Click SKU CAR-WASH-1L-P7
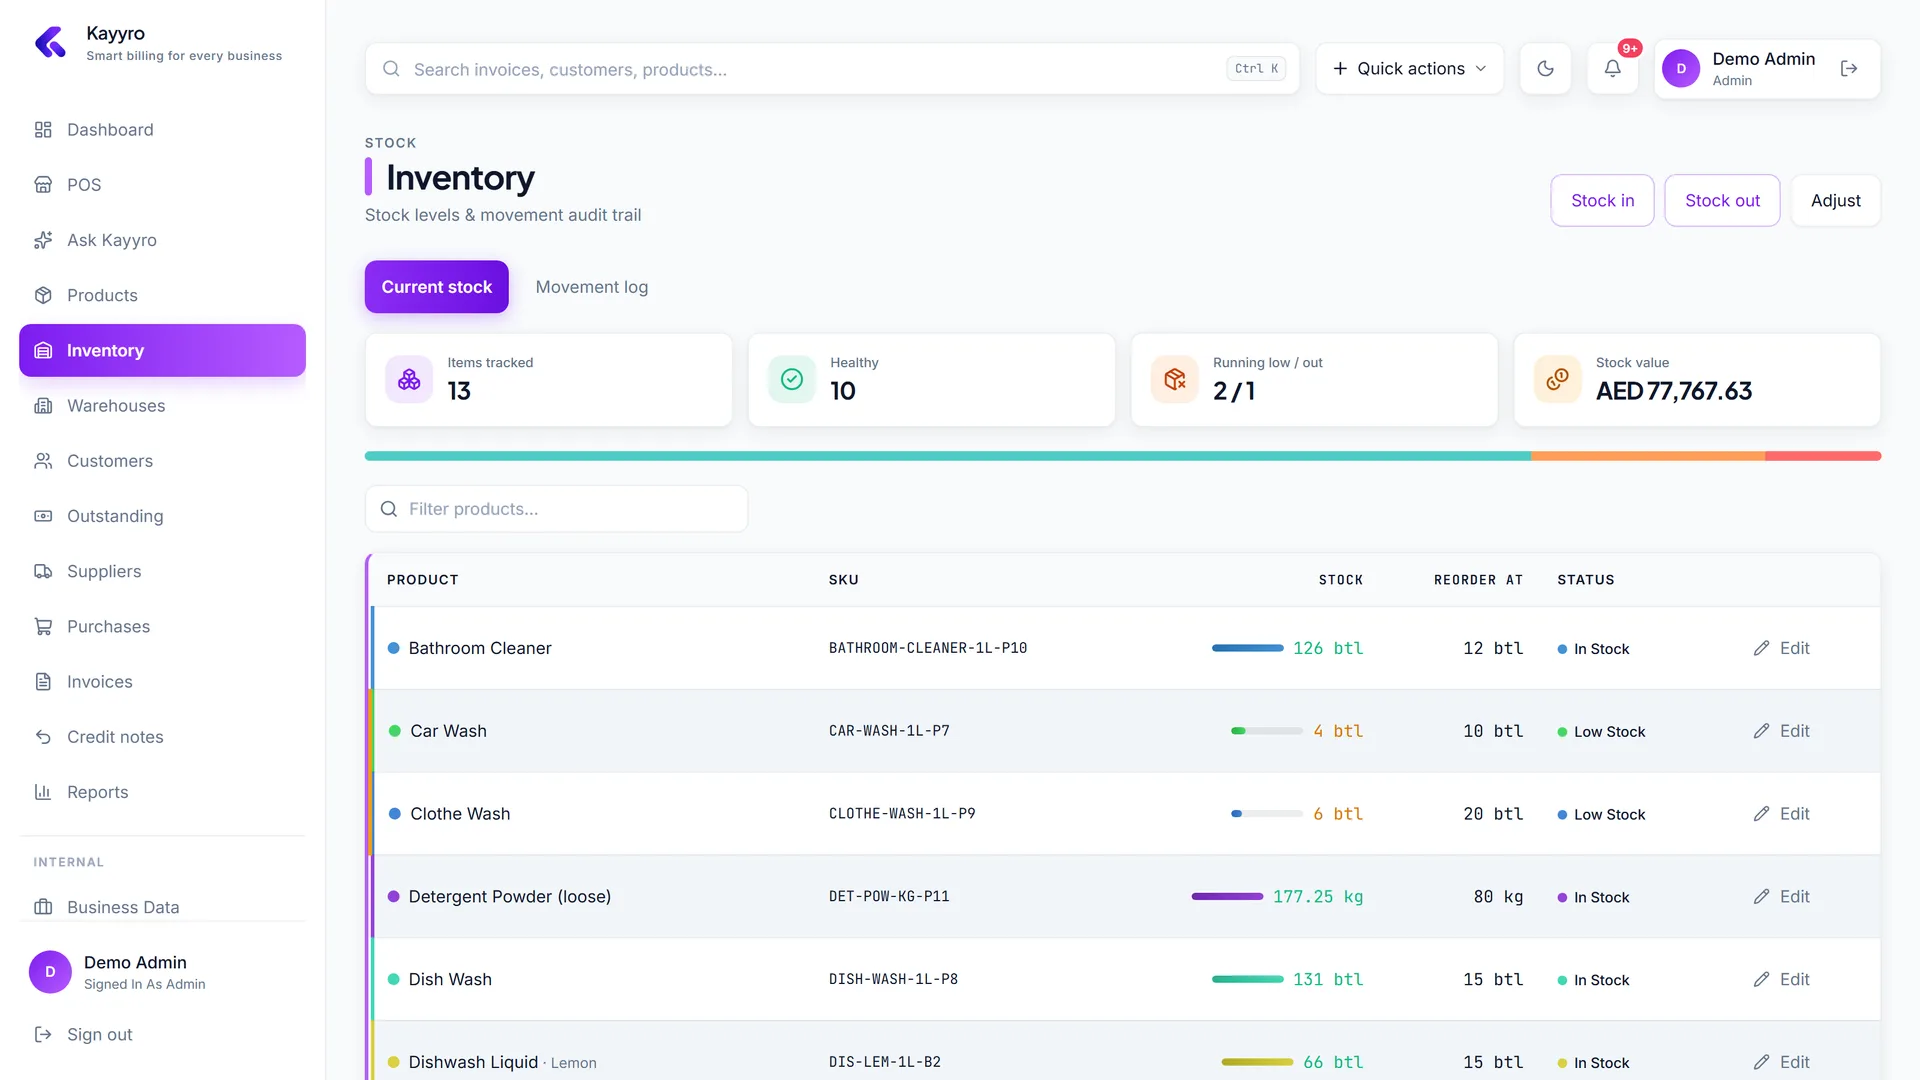The width and height of the screenshot is (1920, 1080). (889, 731)
